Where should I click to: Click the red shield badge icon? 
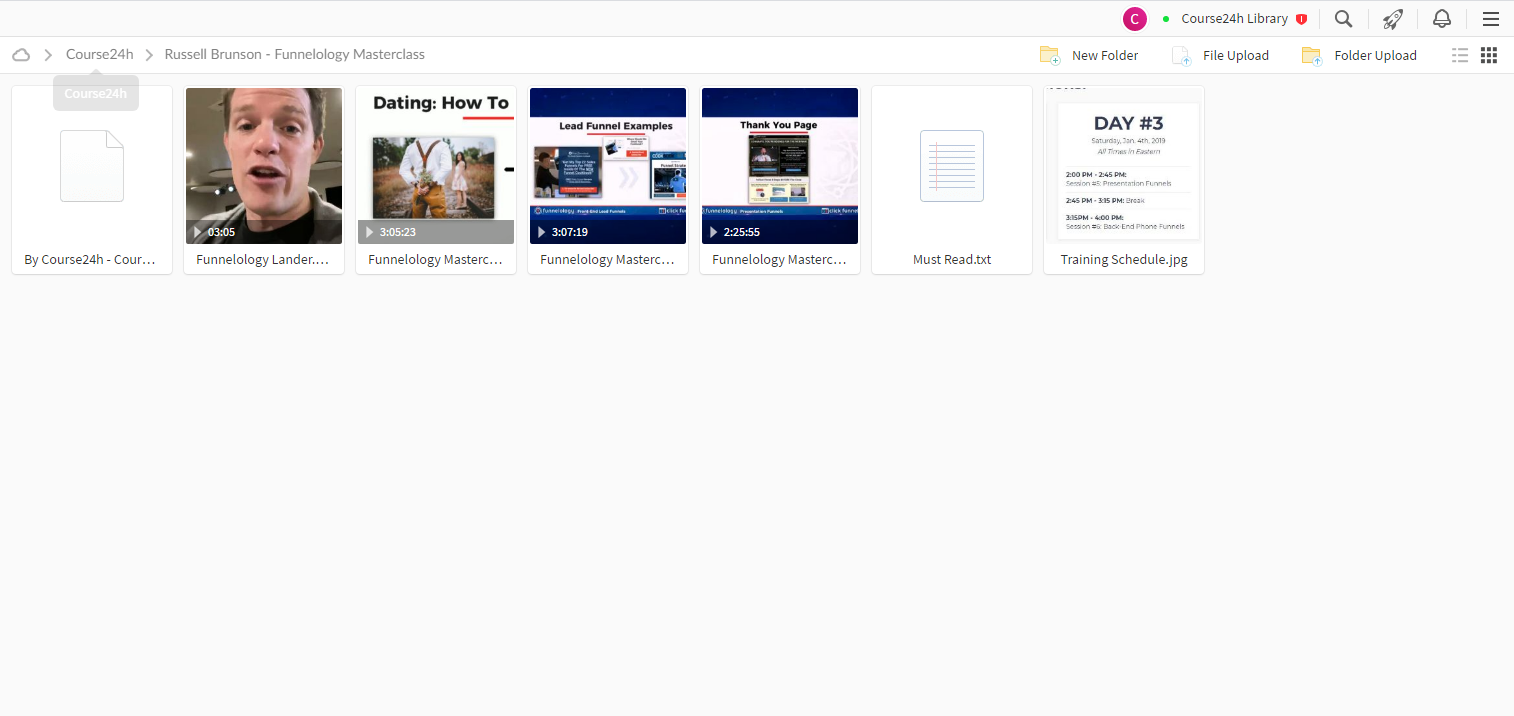pyautogui.click(x=1301, y=19)
